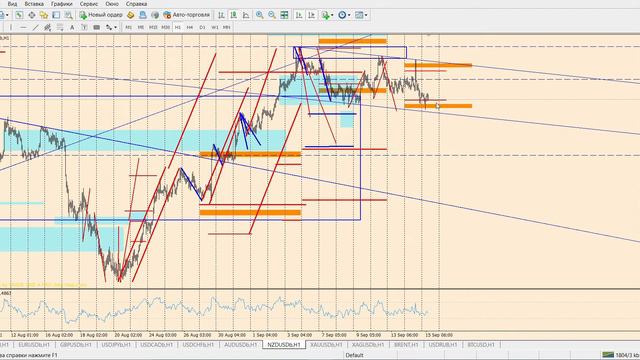Open the Вид menu

(x=12, y=4)
